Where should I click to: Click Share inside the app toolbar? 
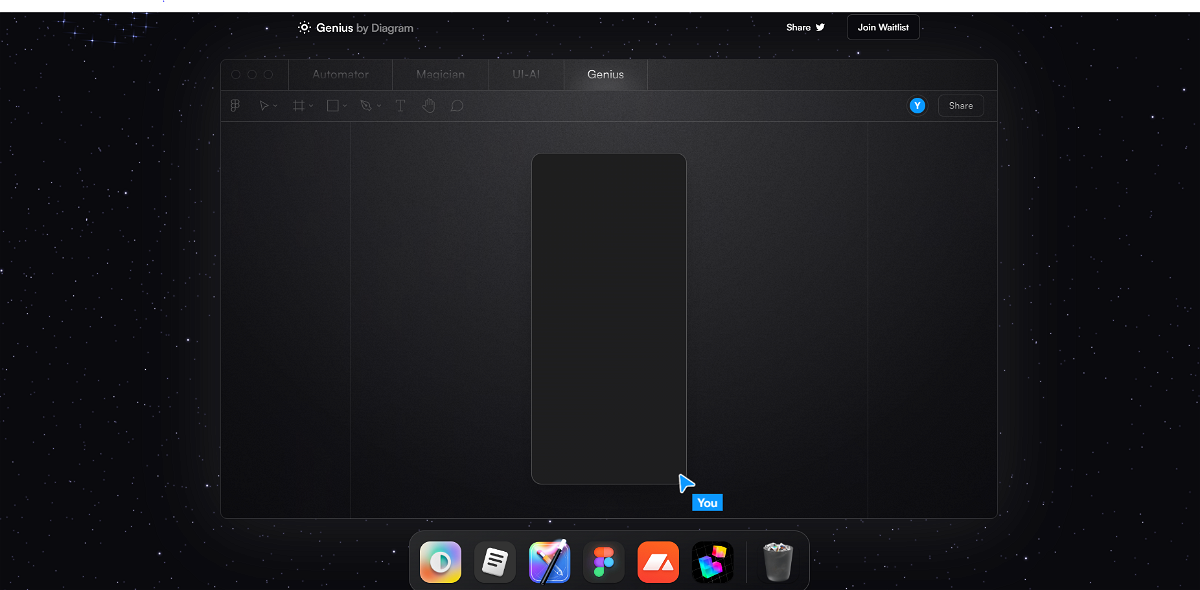(961, 106)
